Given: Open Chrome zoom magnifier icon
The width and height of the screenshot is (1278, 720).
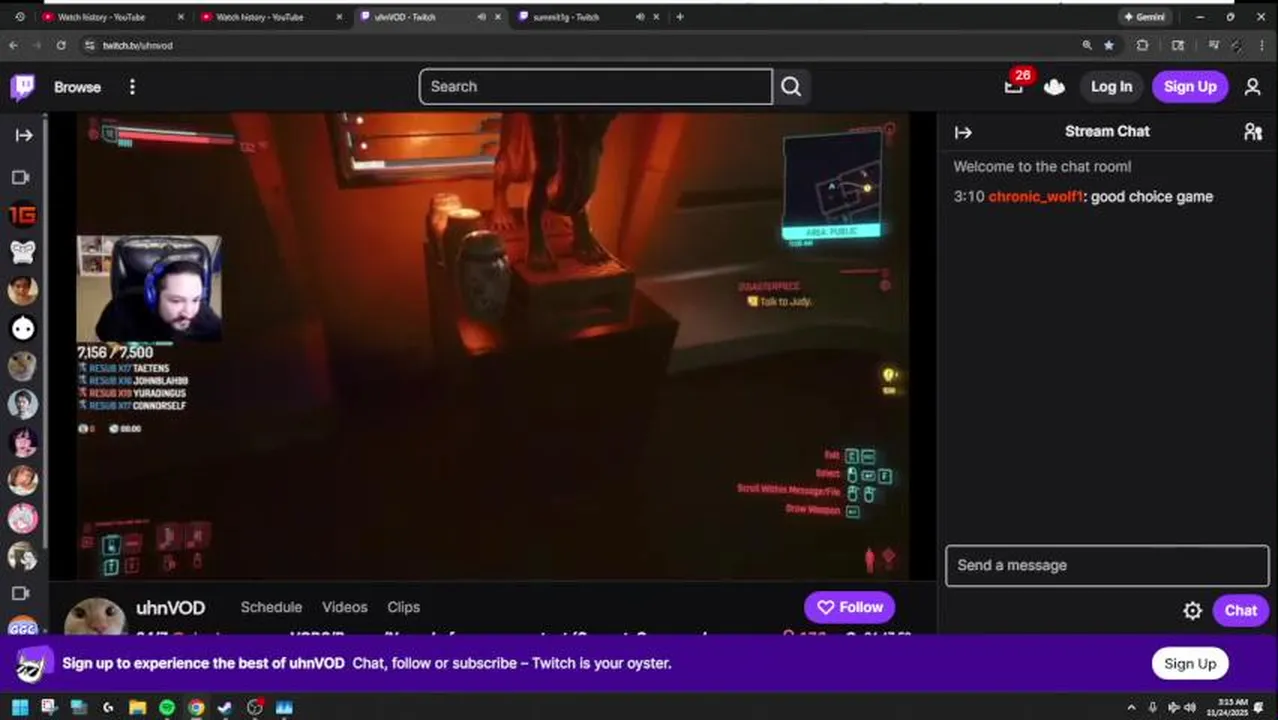Looking at the screenshot, I should click(1087, 45).
